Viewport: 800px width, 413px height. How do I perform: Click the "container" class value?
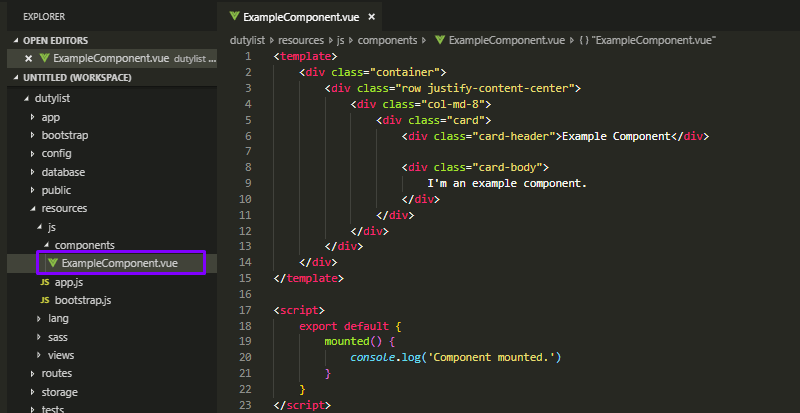408,72
